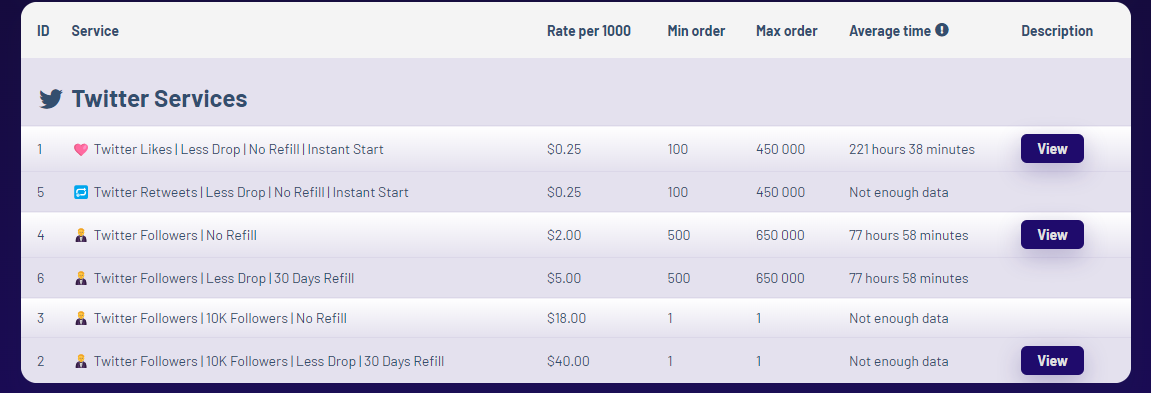The width and height of the screenshot is (1151, 393).
Task: Click the person icon in the $18.00 service row
Action: (x=81, y=319)
